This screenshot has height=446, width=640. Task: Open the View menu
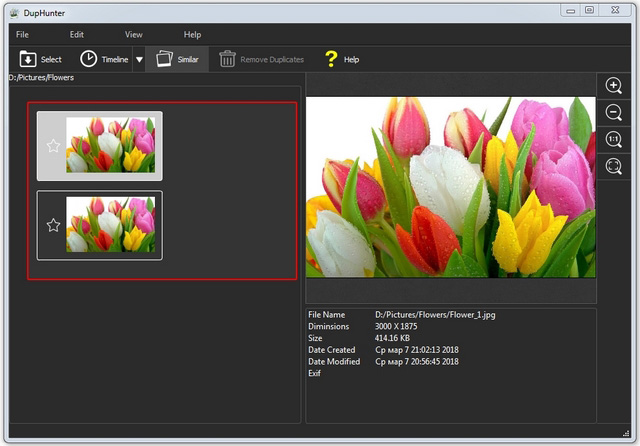(133, 35)
